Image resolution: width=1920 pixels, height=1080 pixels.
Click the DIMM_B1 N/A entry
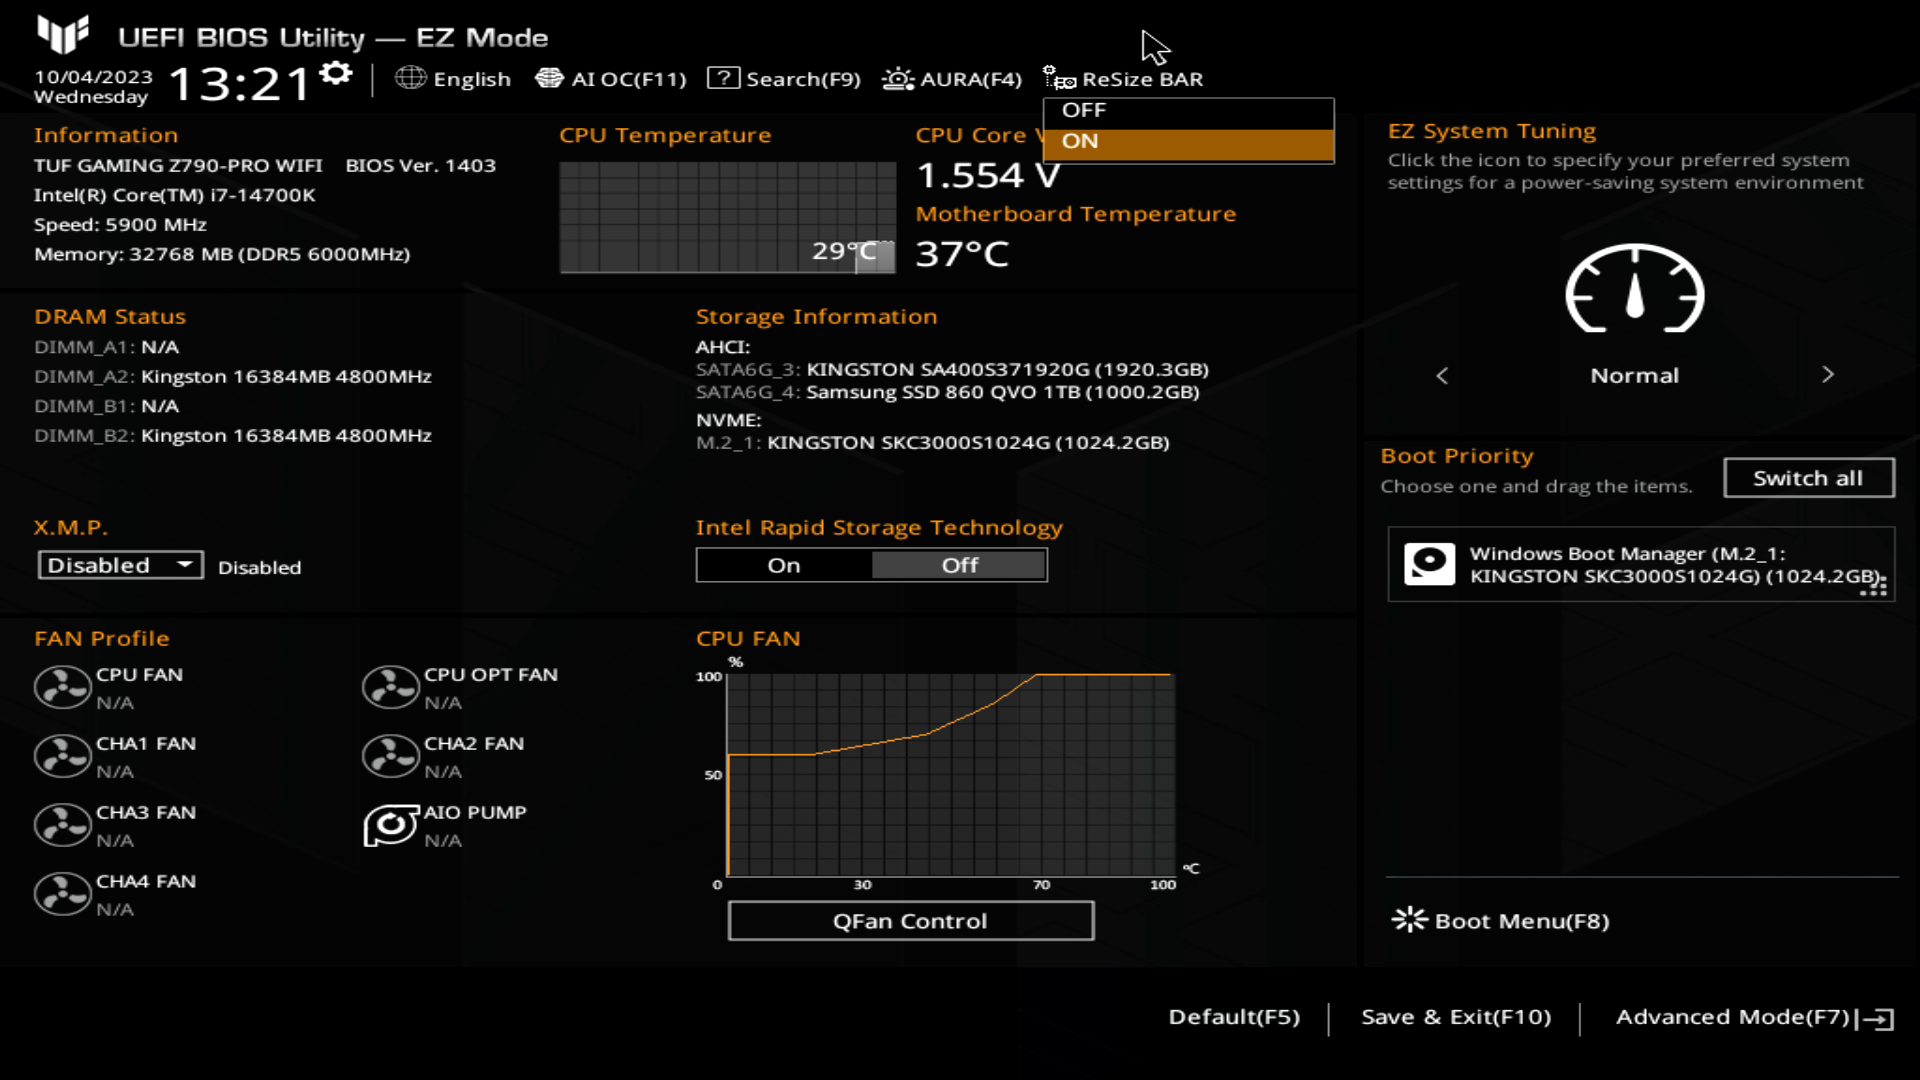pyautogui.click(x=106, y=406)
